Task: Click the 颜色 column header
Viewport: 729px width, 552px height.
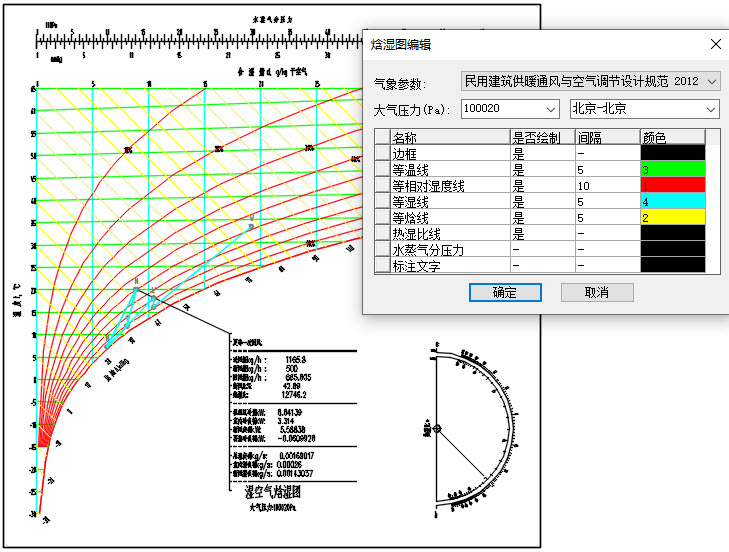Action: point(673,138)
